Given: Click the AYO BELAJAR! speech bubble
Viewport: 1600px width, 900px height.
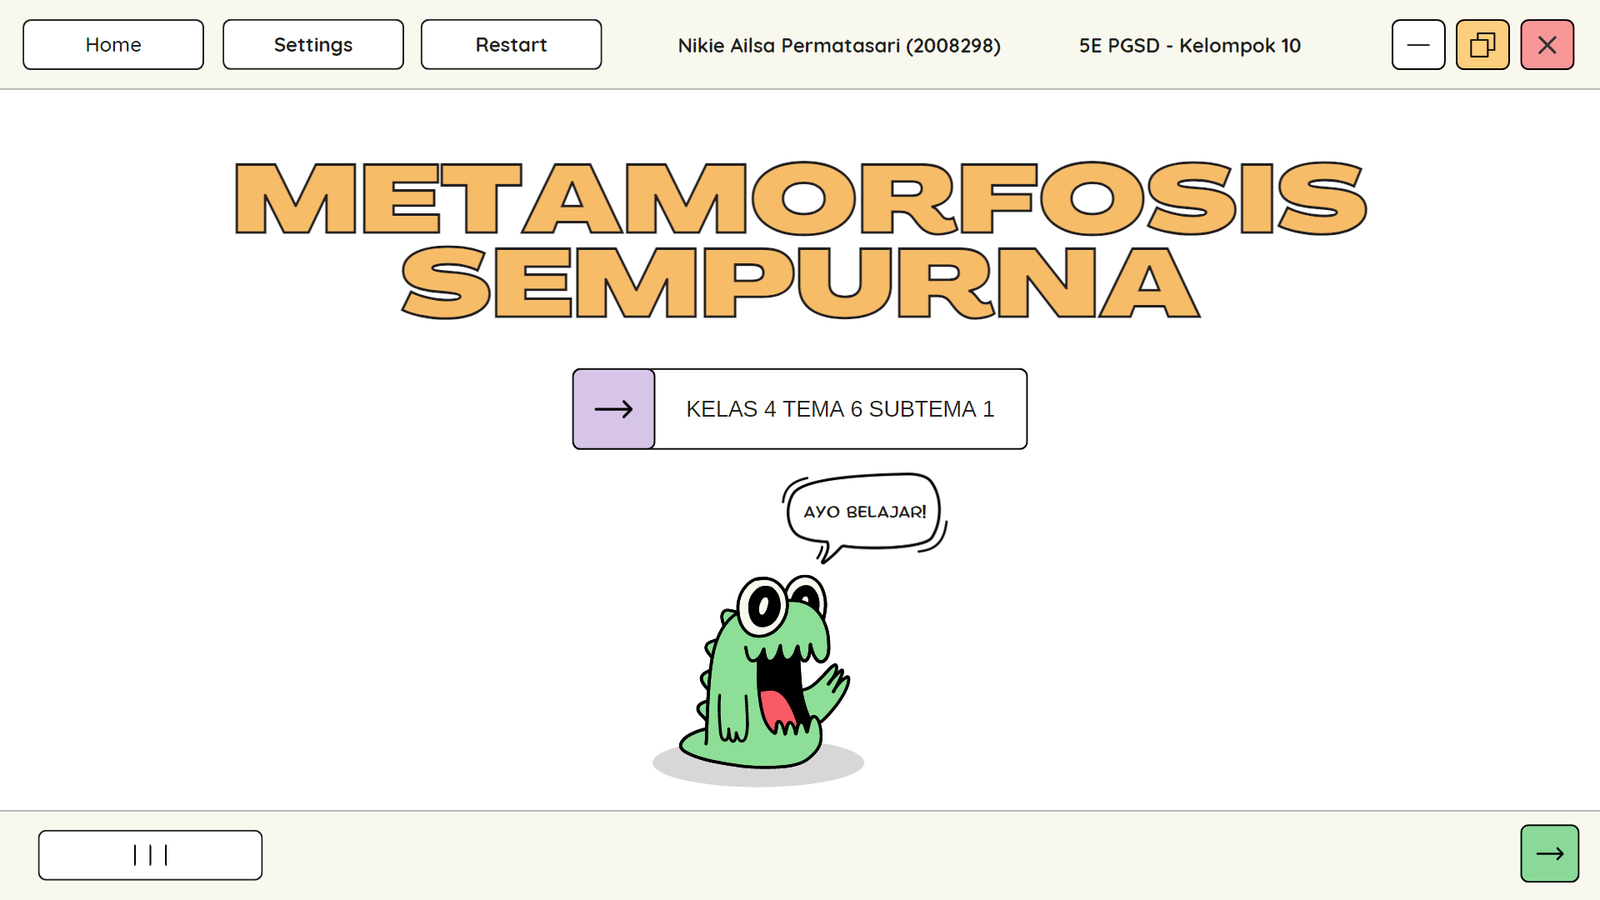Looking at the screenshot, I should click(864, 512).
